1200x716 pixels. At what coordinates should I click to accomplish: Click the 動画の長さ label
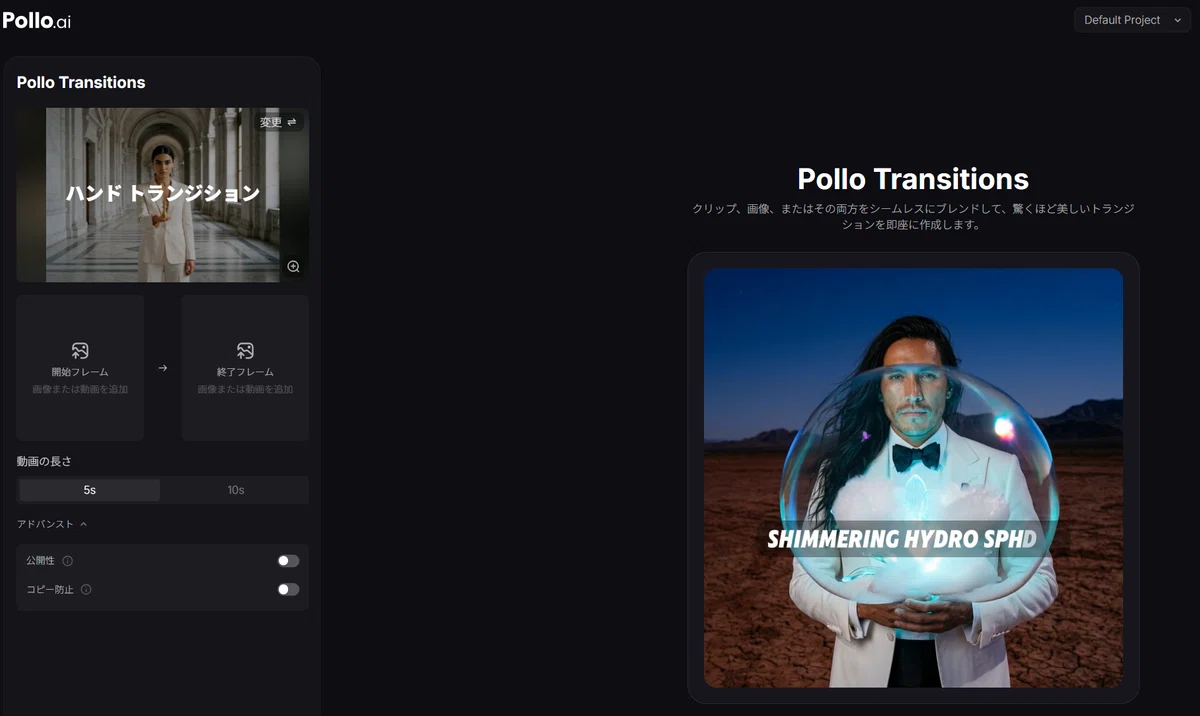coord(44,461)
